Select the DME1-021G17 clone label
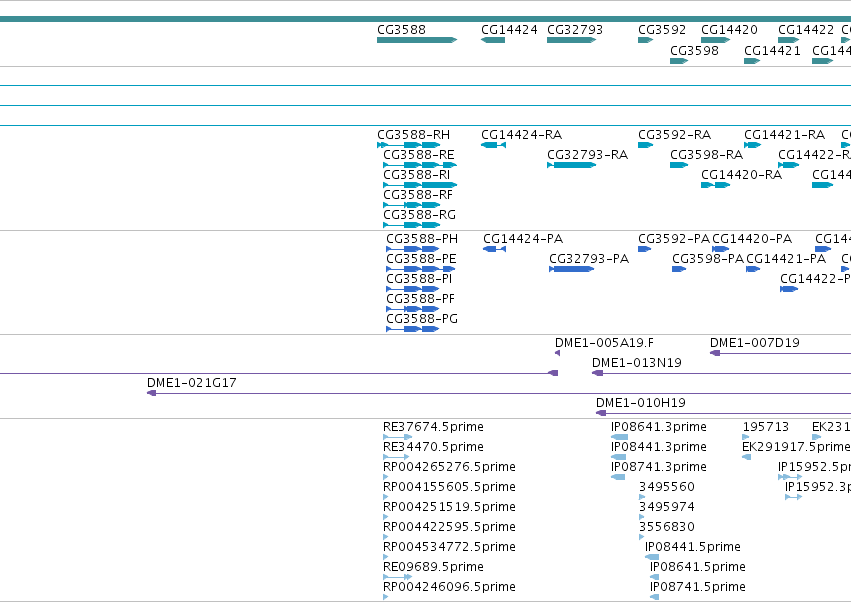Image resolution: width=851 pixels, height=602 pixels. coord(192,383)
